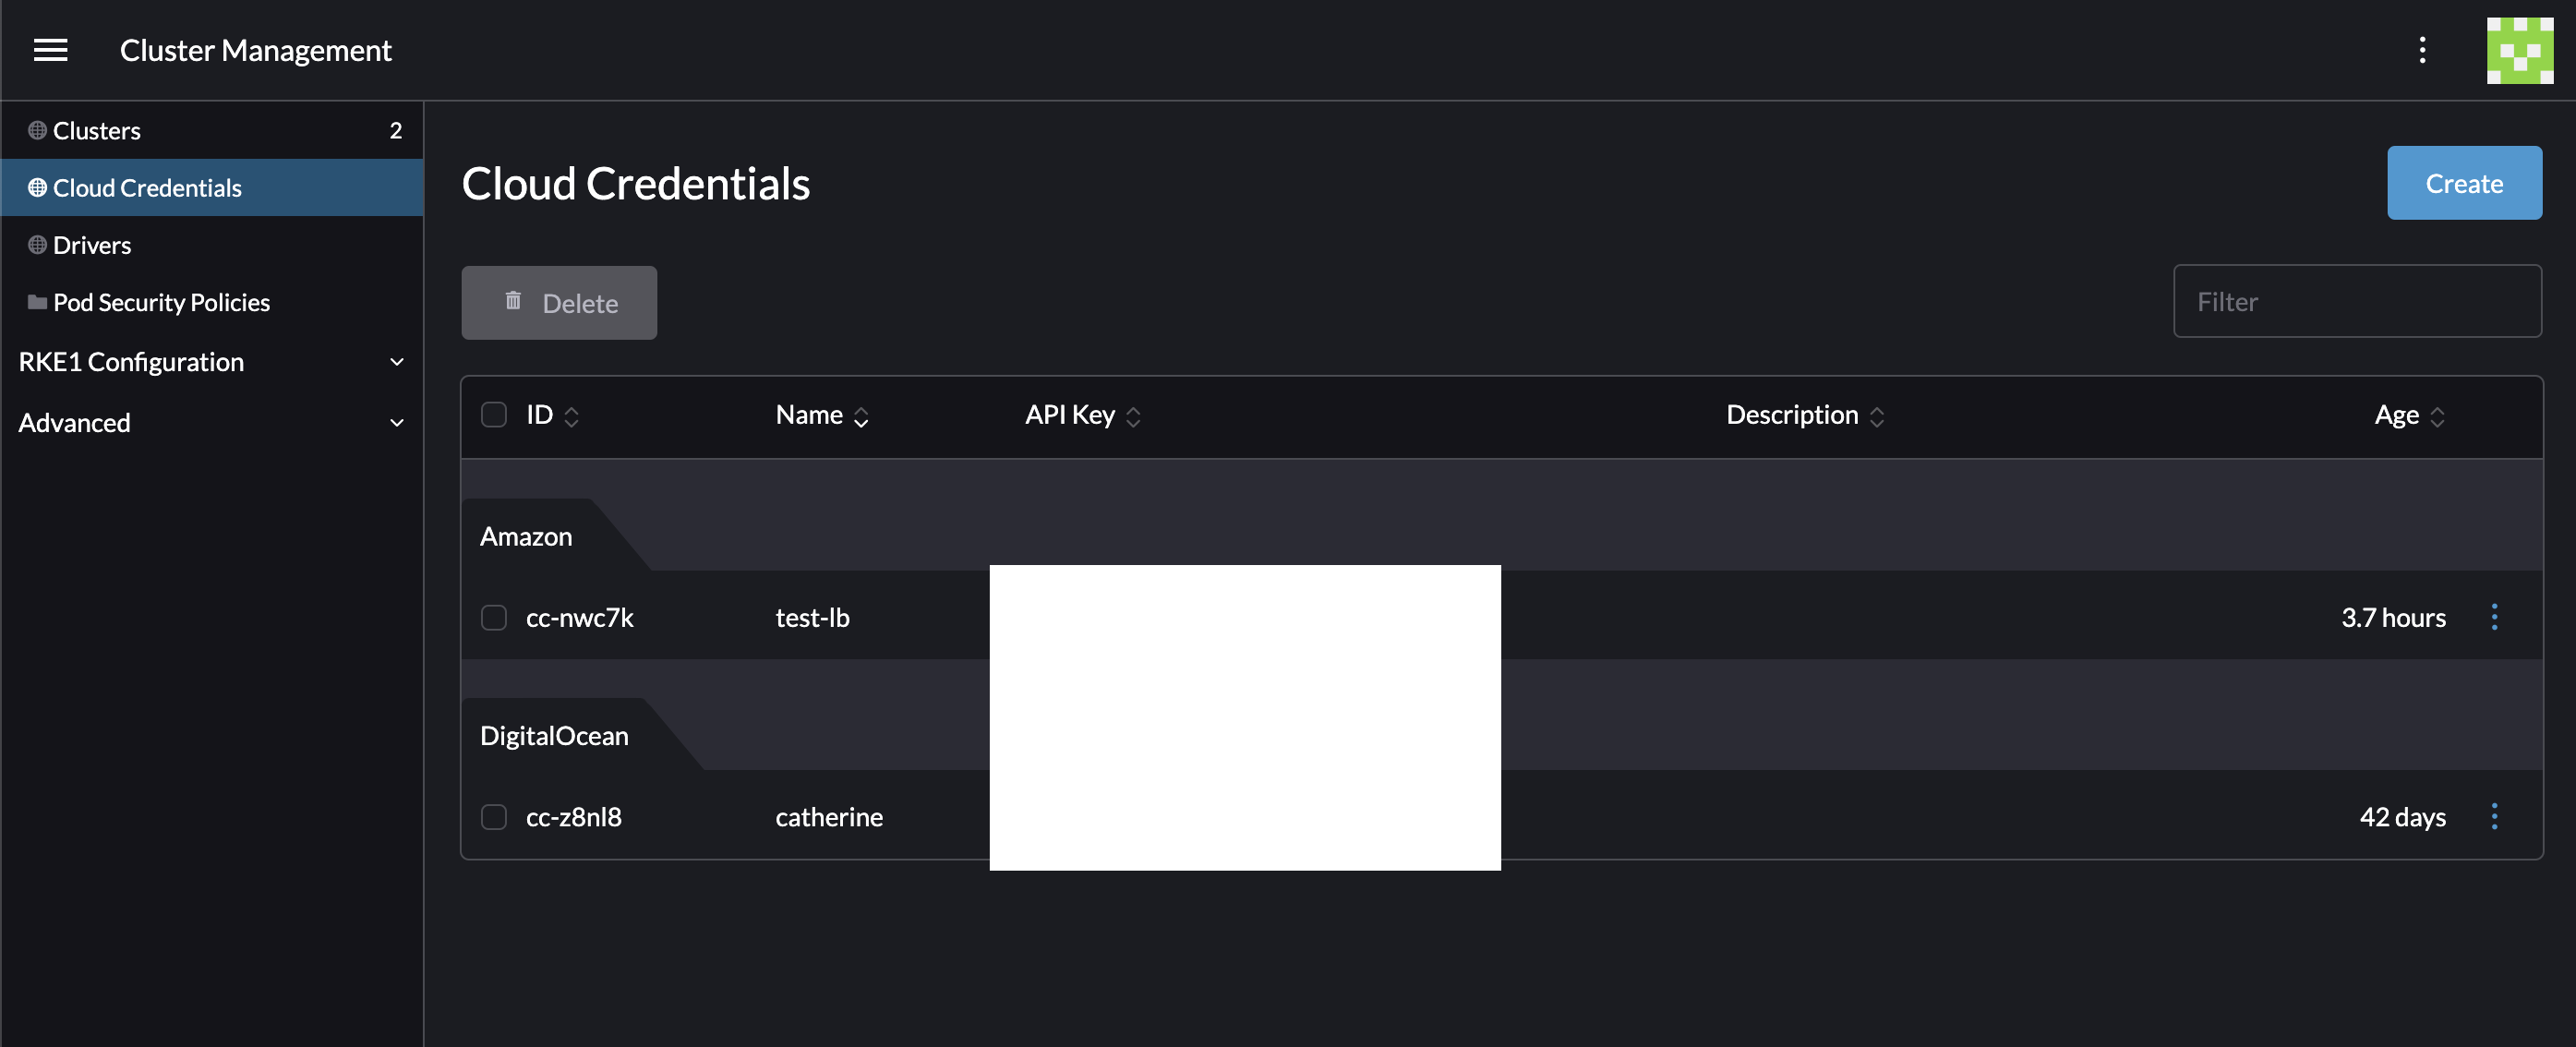Check the test-lb credential row checkbox
2576x1047 pixels.
494,617
